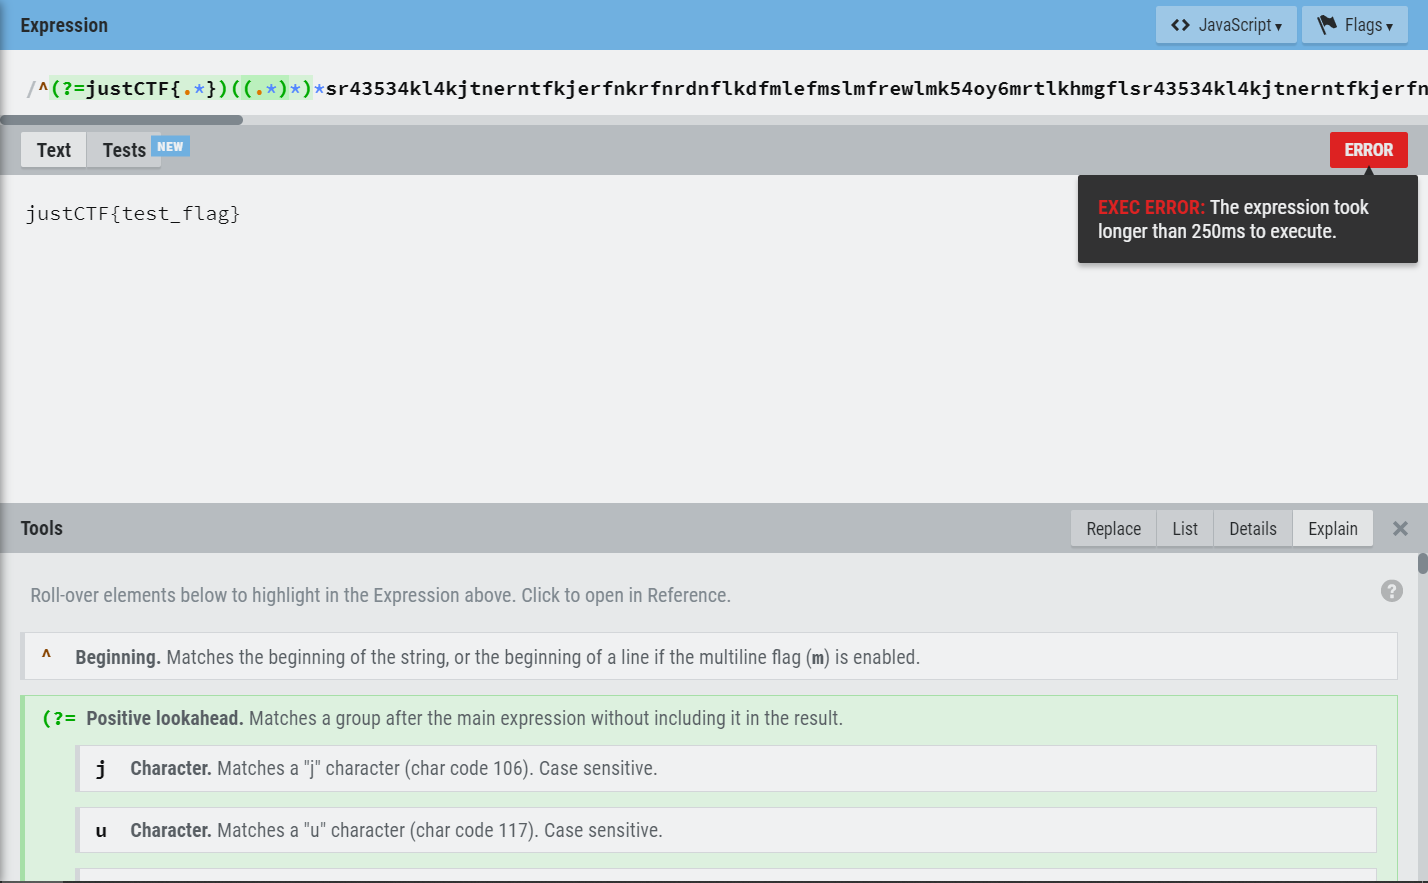
Task: Switch to the Tests tab
Action: pyautogui.click(x=125, y=150)
